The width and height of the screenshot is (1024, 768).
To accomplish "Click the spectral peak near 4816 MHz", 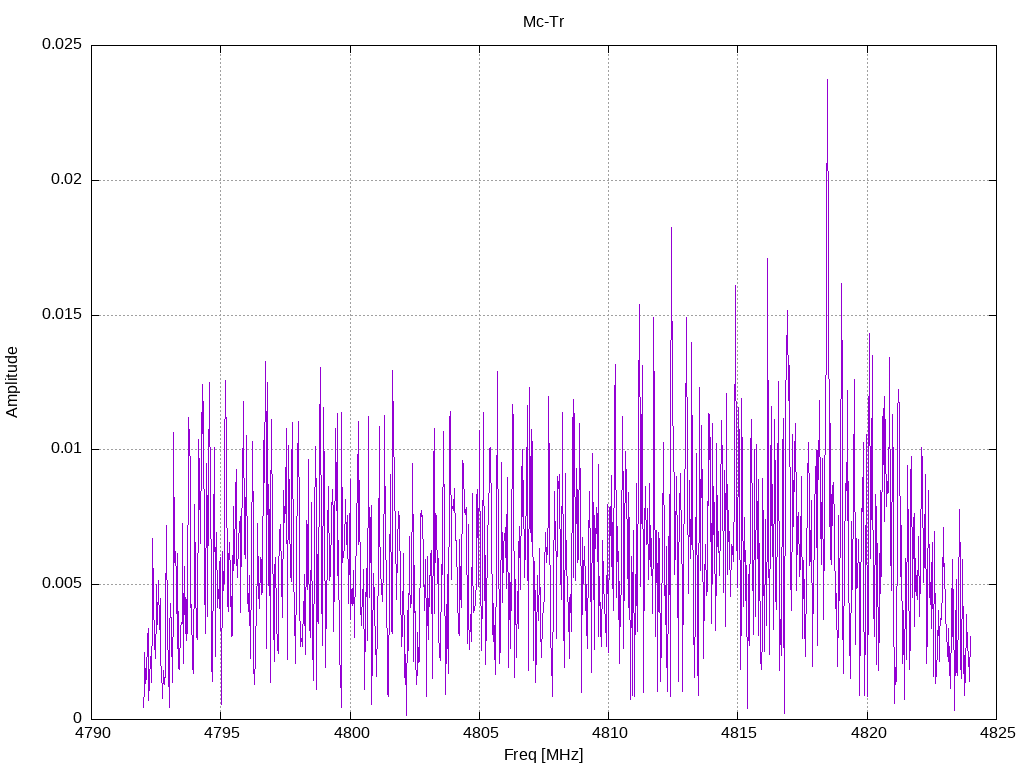I will [x=767, y=259].
